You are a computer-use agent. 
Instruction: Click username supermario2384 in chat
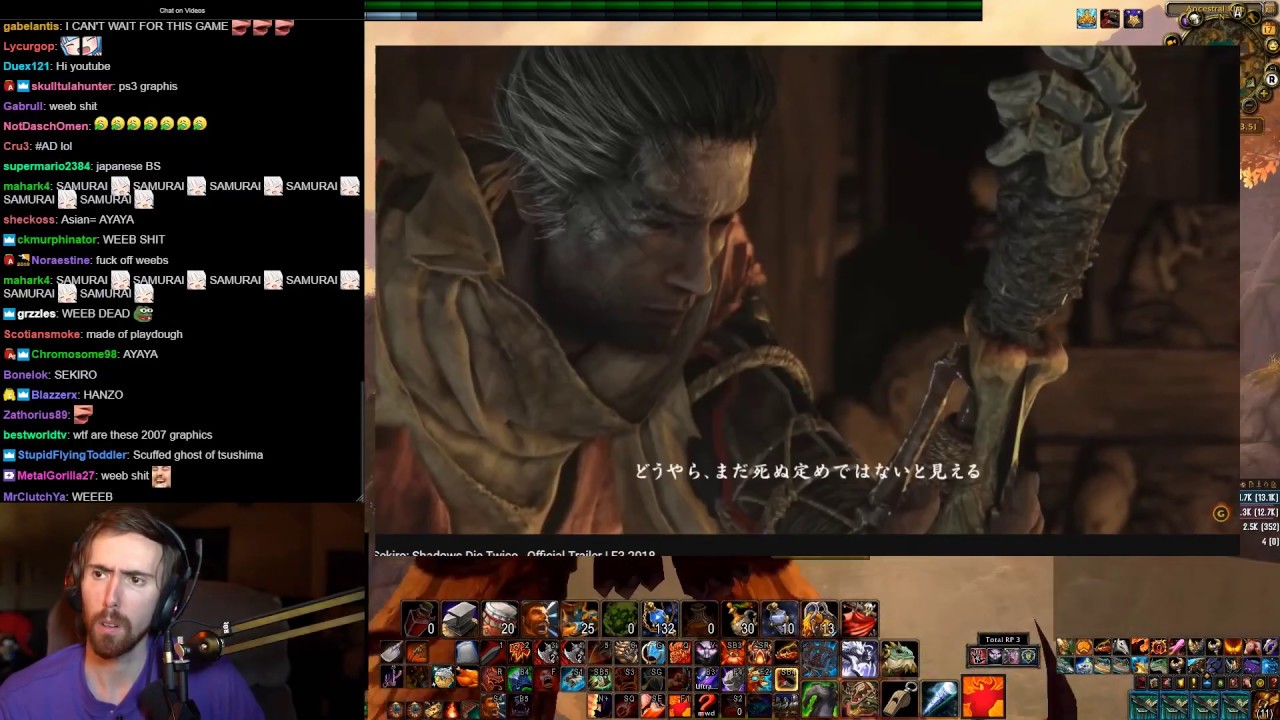pos(47,166)
